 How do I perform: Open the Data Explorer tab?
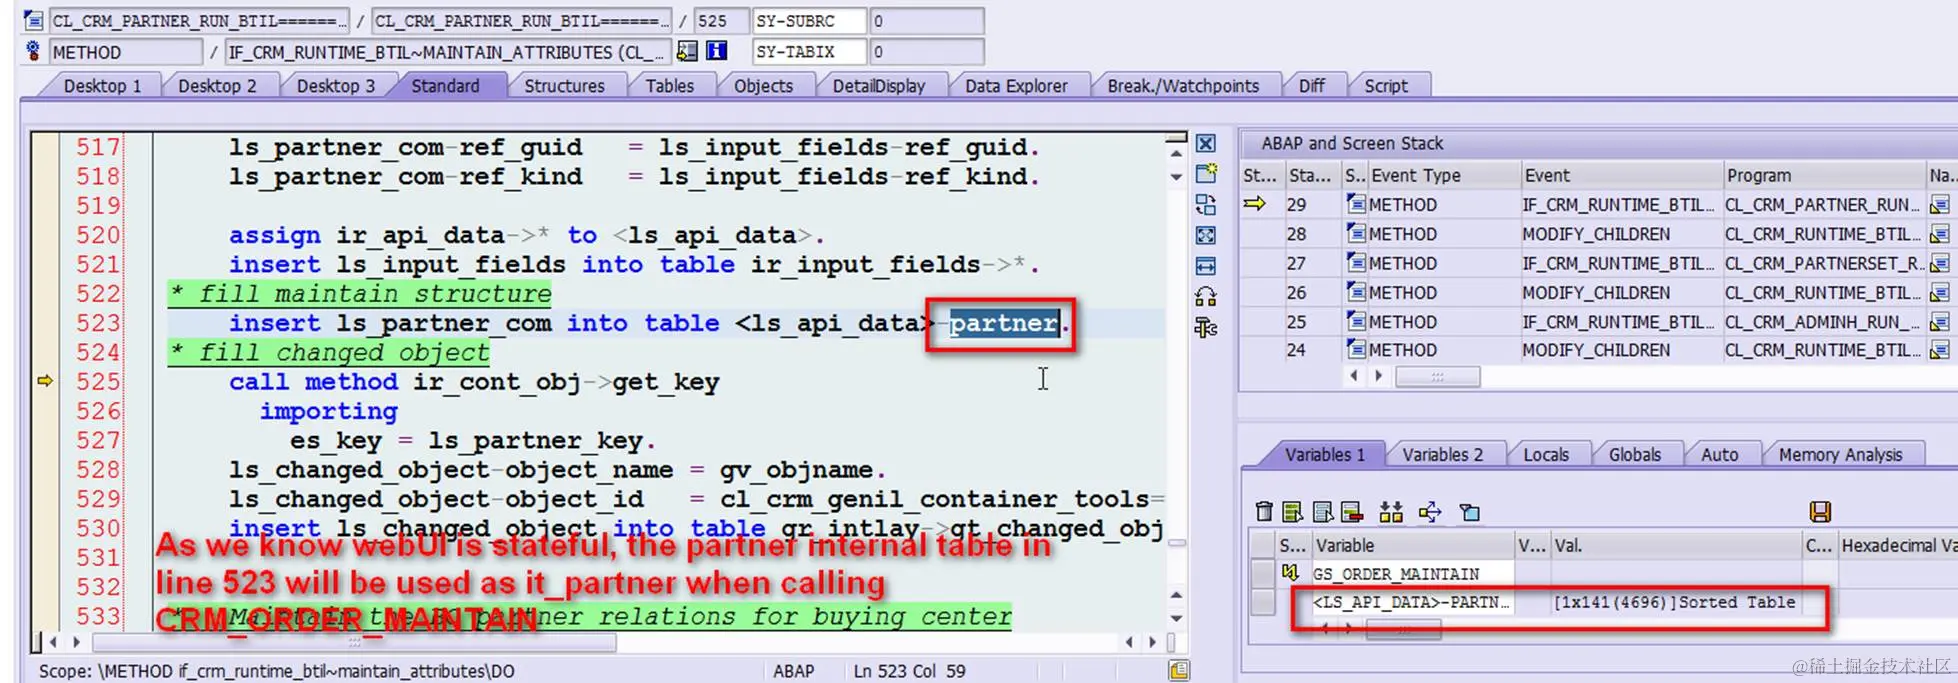[x=1016, y=86]
